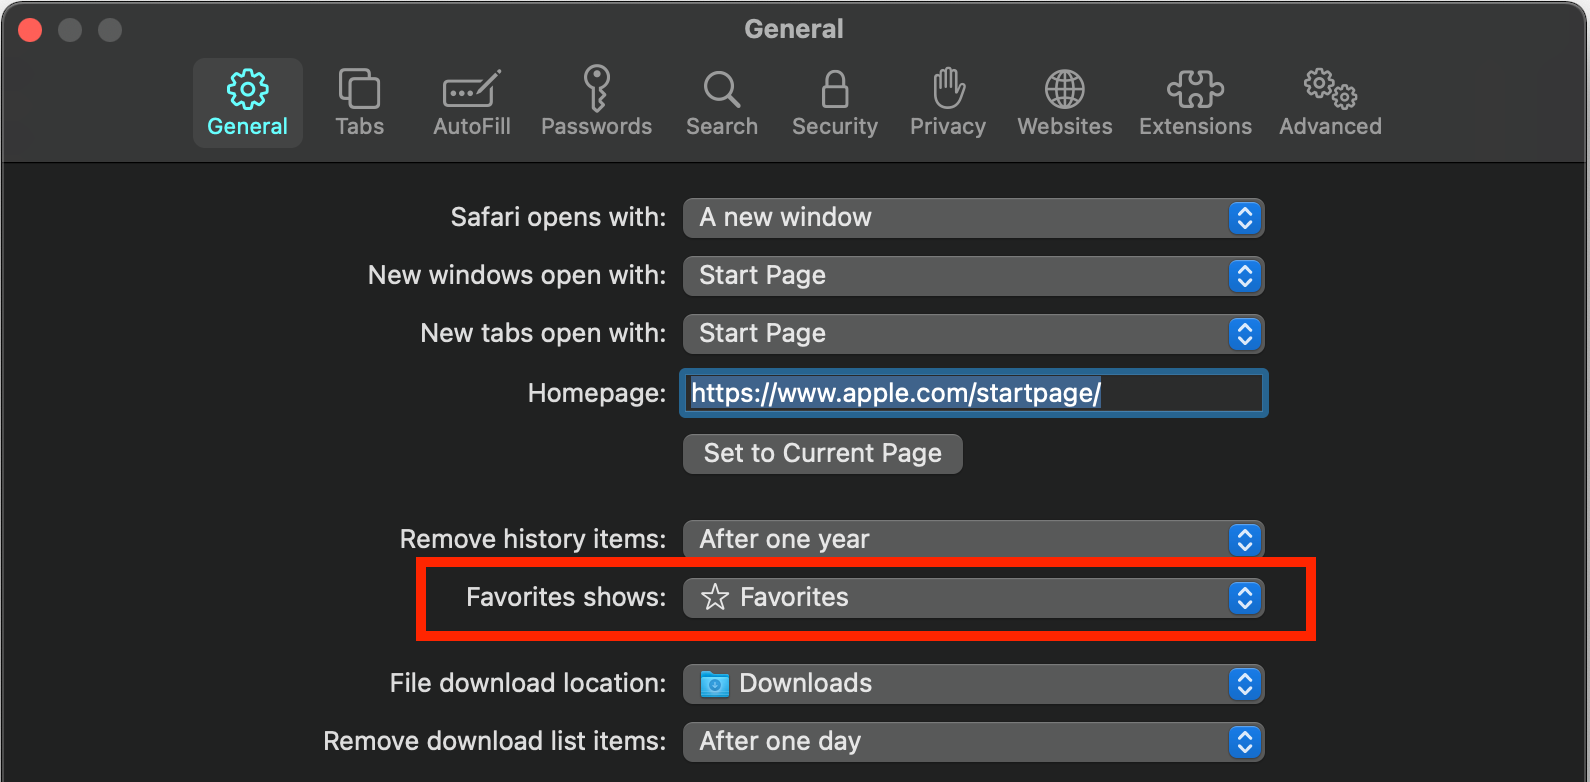Open the Security lock pane

click(834, 102)
